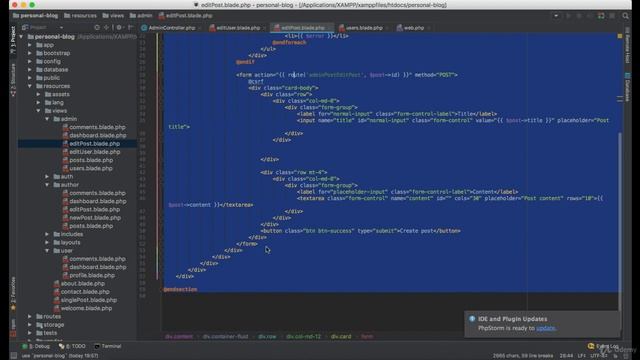Click the colored project structure icon

601,16
